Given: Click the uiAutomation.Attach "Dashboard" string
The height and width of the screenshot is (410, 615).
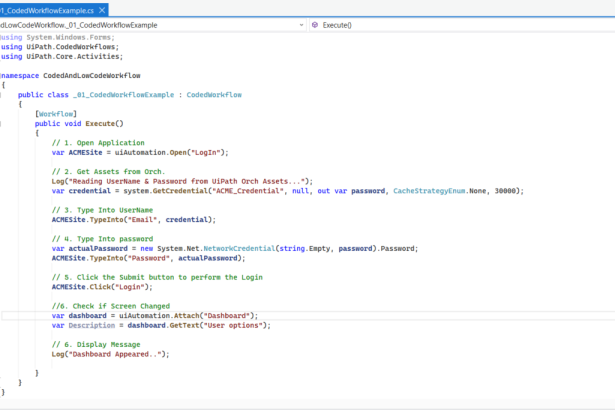Looking at the screenshot, I should pos(227,315).
